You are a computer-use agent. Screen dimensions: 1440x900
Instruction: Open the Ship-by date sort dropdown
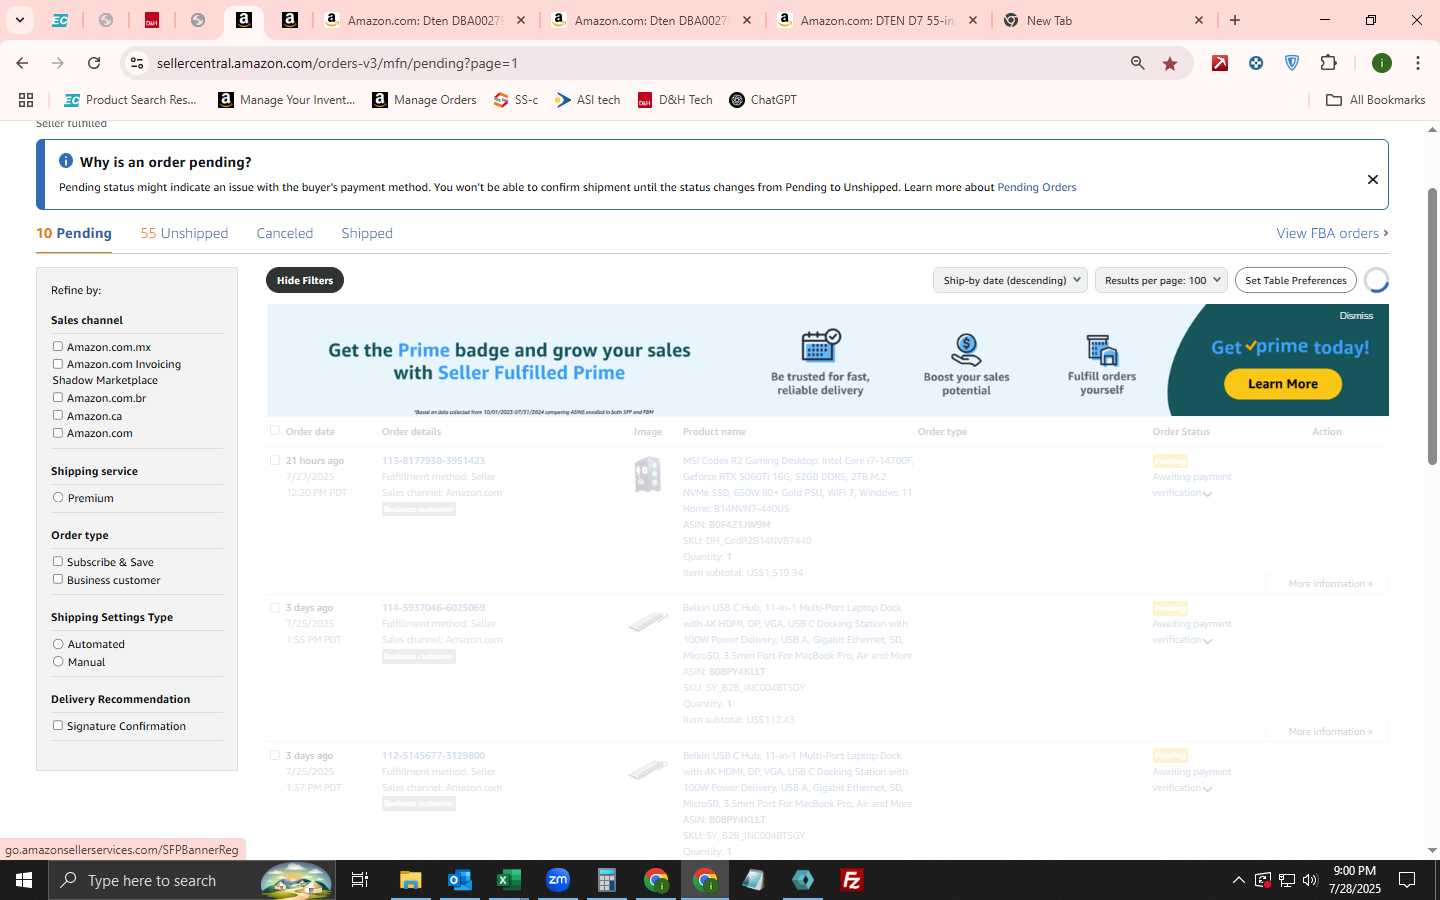tap(1010, 280)
